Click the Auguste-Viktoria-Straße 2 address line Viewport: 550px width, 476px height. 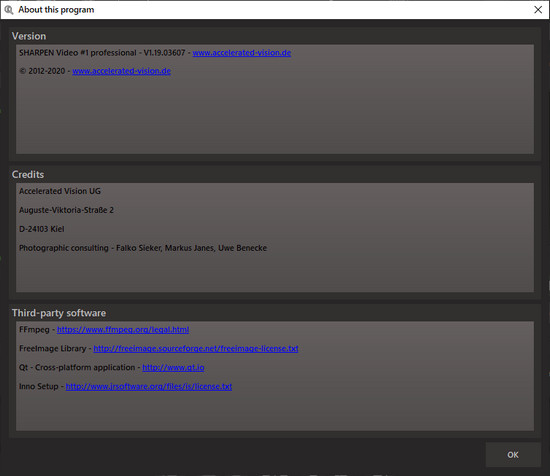[66, 210]
